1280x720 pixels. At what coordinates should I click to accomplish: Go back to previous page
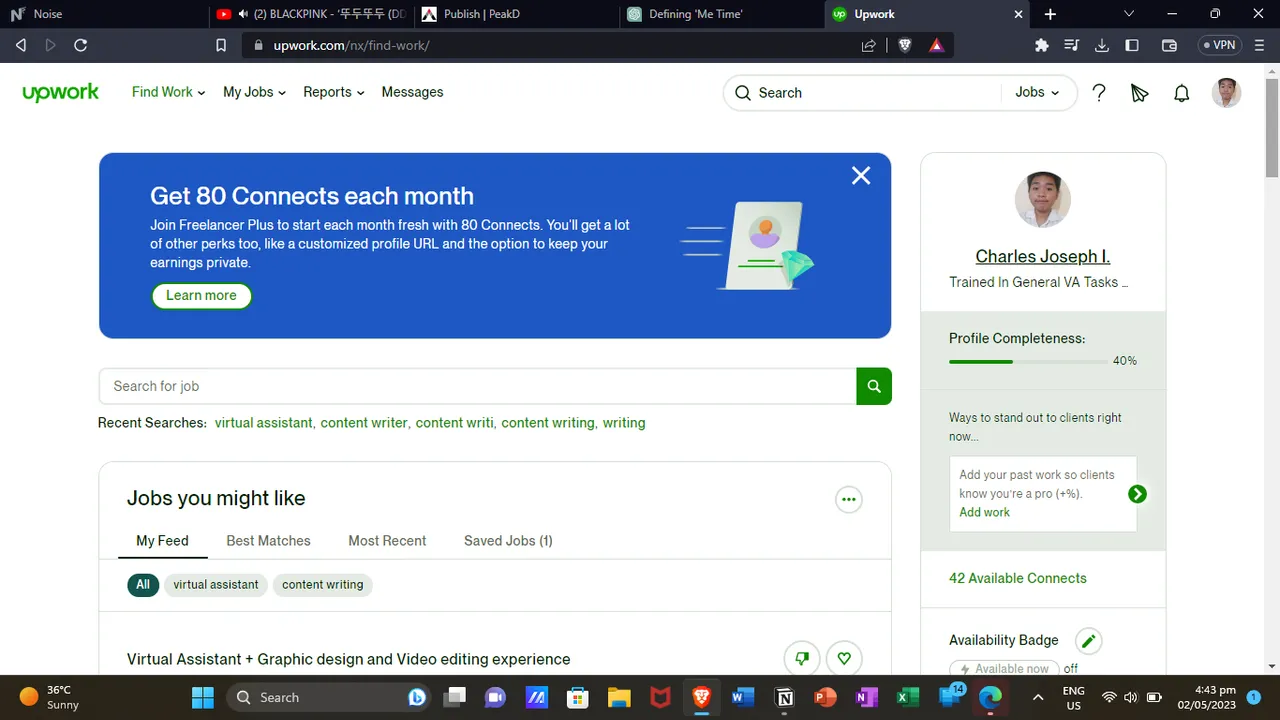coord(21,45)
